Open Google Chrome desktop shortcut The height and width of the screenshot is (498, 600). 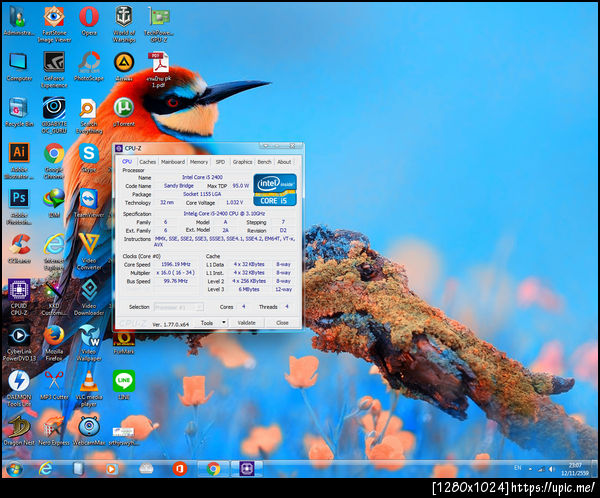[x=54, y=161]
